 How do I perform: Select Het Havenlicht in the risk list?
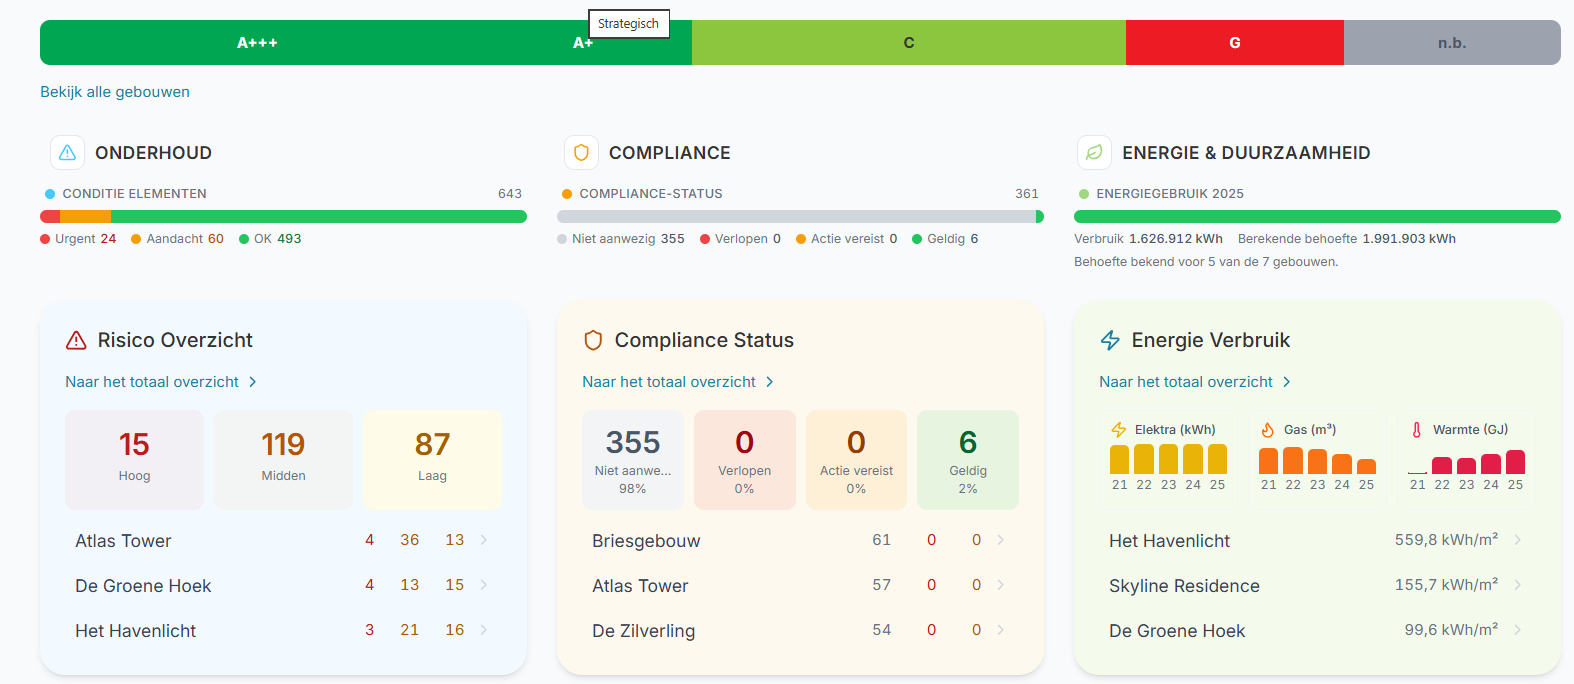[x=135, y=631]
